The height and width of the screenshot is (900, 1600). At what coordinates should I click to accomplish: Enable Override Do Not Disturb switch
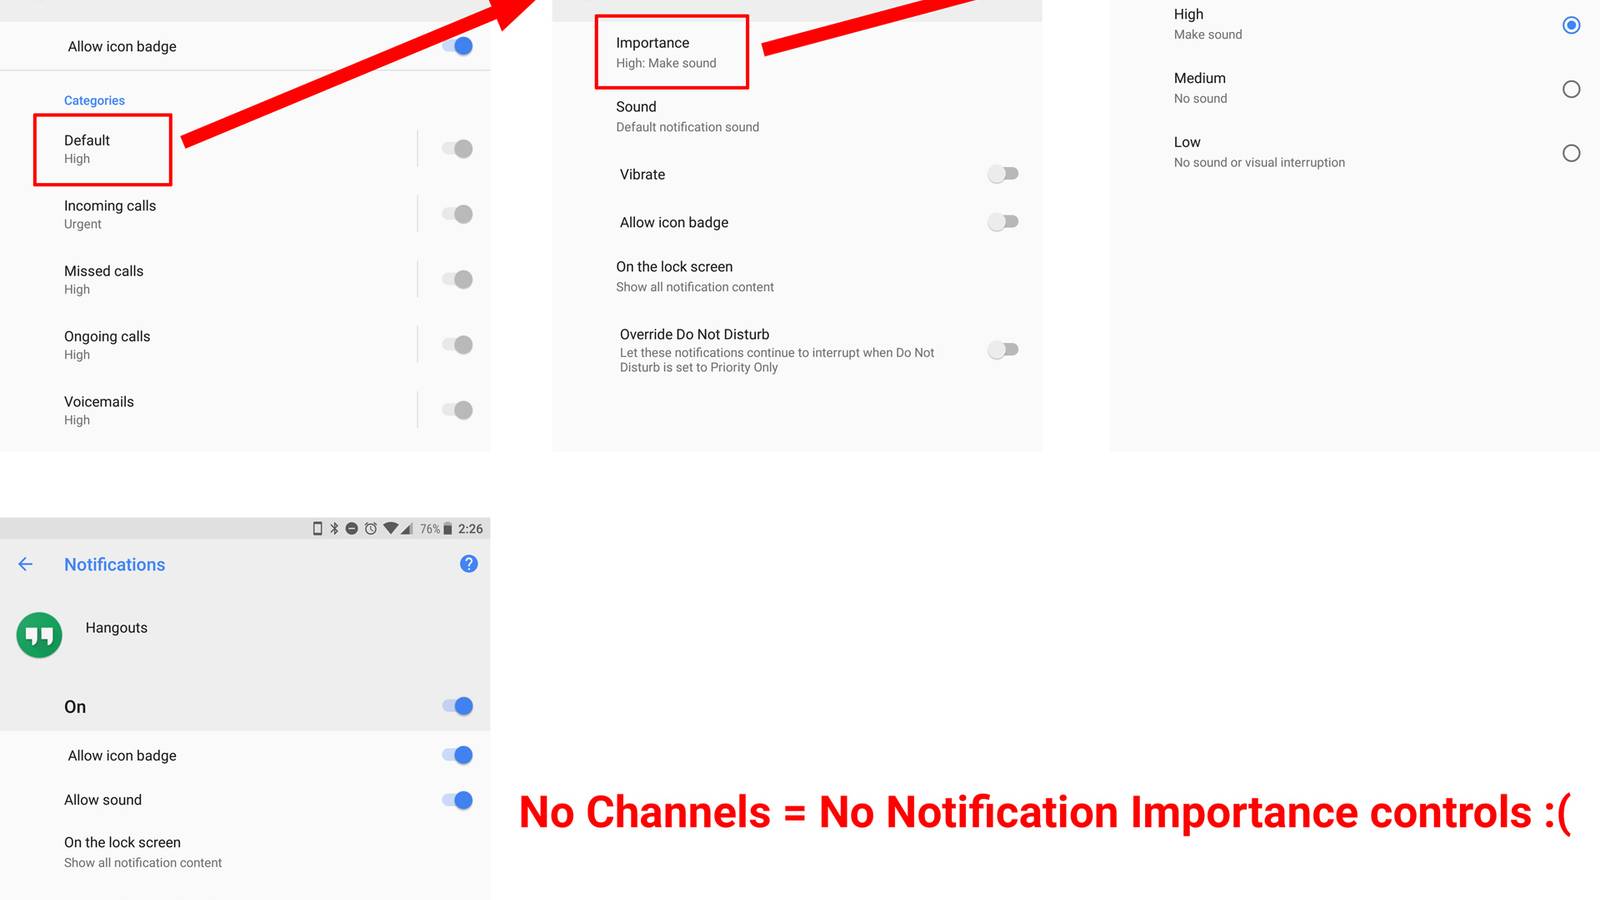tap(1003, 350)
